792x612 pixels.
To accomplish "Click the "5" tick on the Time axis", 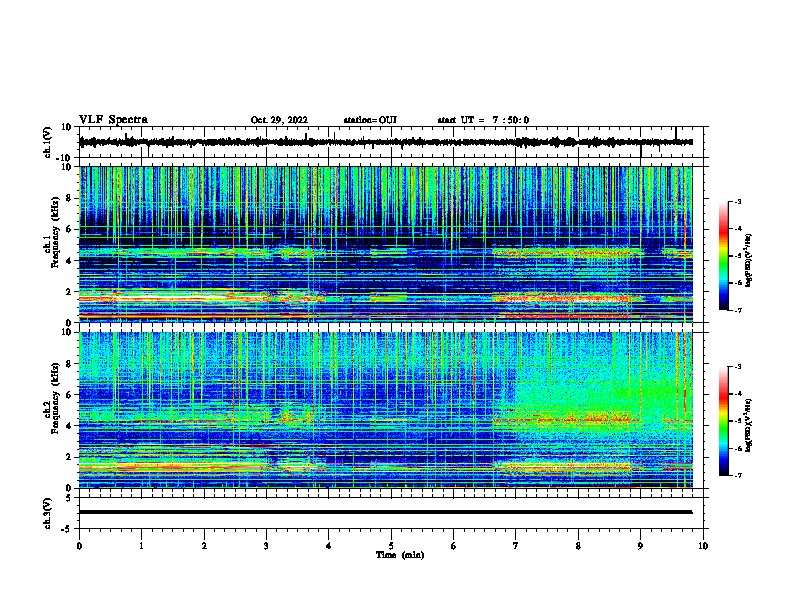I will point(391,546).
